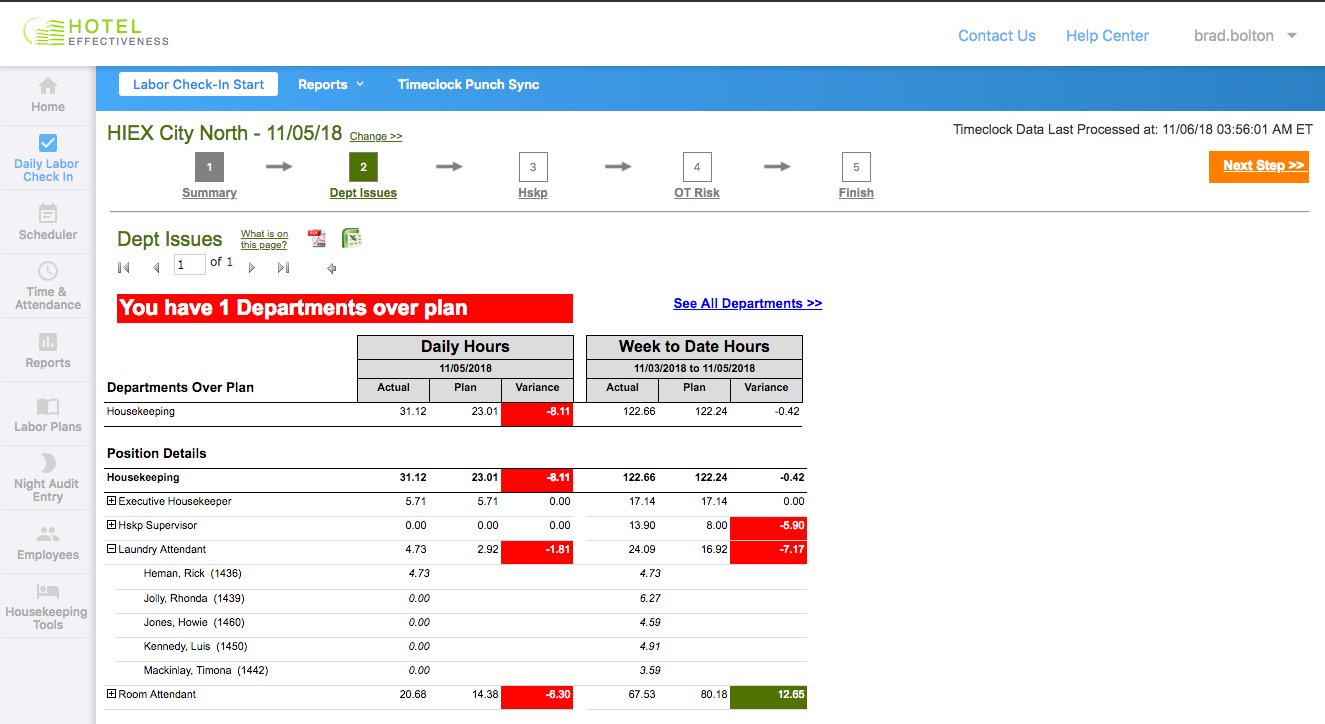
Task: Open Housekeeping Tools bed icon
Action: click(47, 591)
